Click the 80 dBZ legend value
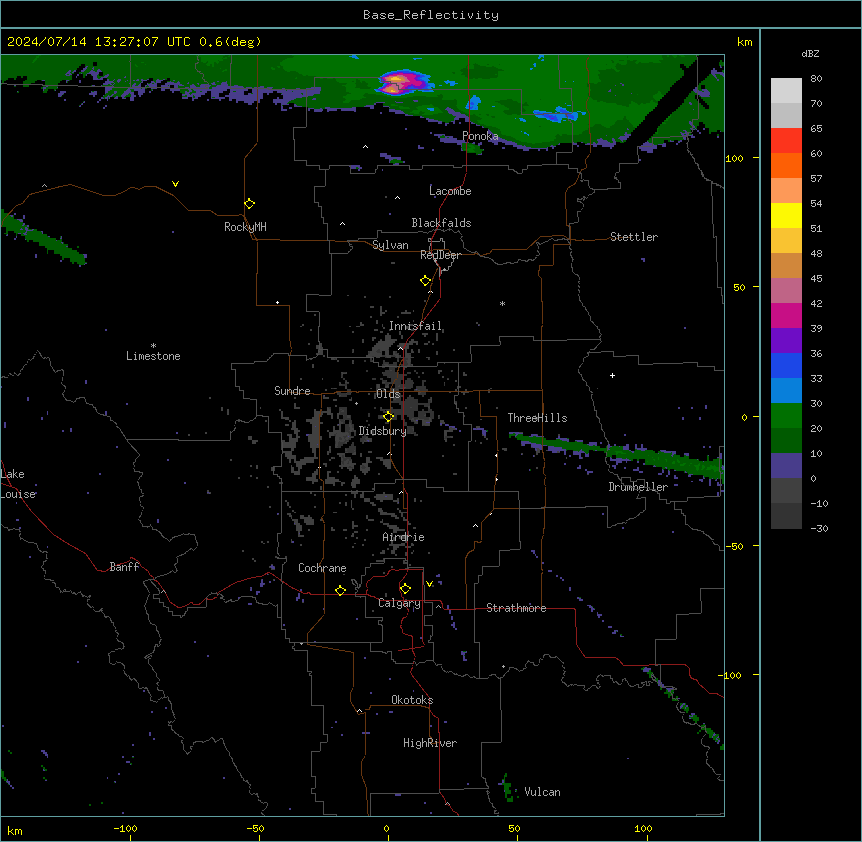The image size is (862, 842). (816, 79)
